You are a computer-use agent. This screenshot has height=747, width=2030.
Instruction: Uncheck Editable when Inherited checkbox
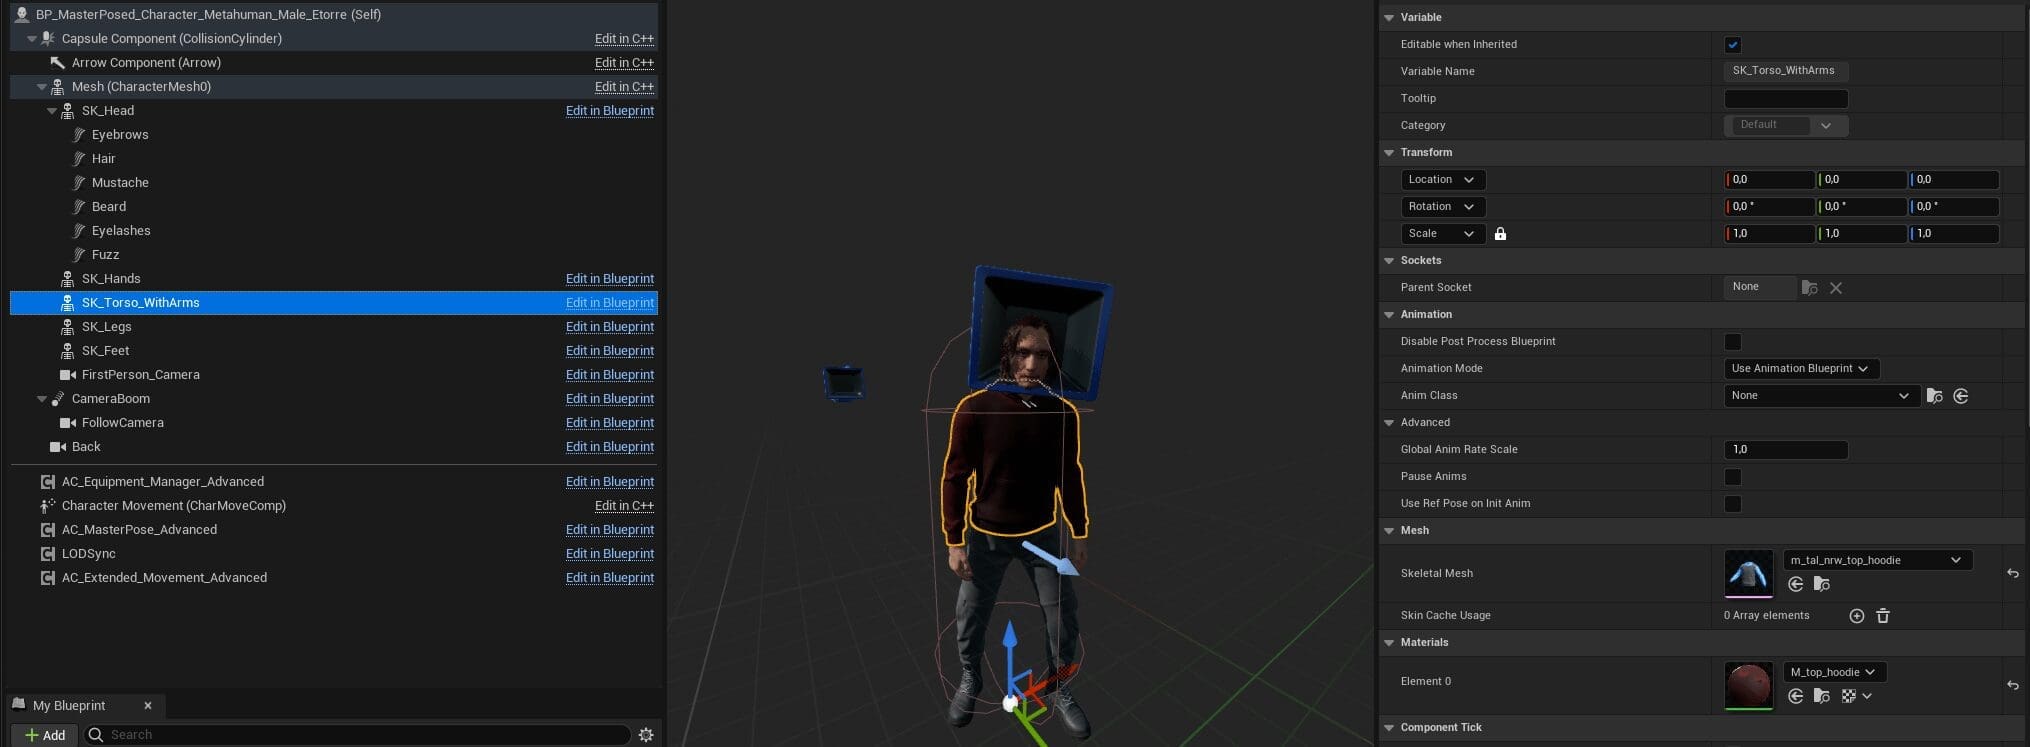pos(1733,45)
